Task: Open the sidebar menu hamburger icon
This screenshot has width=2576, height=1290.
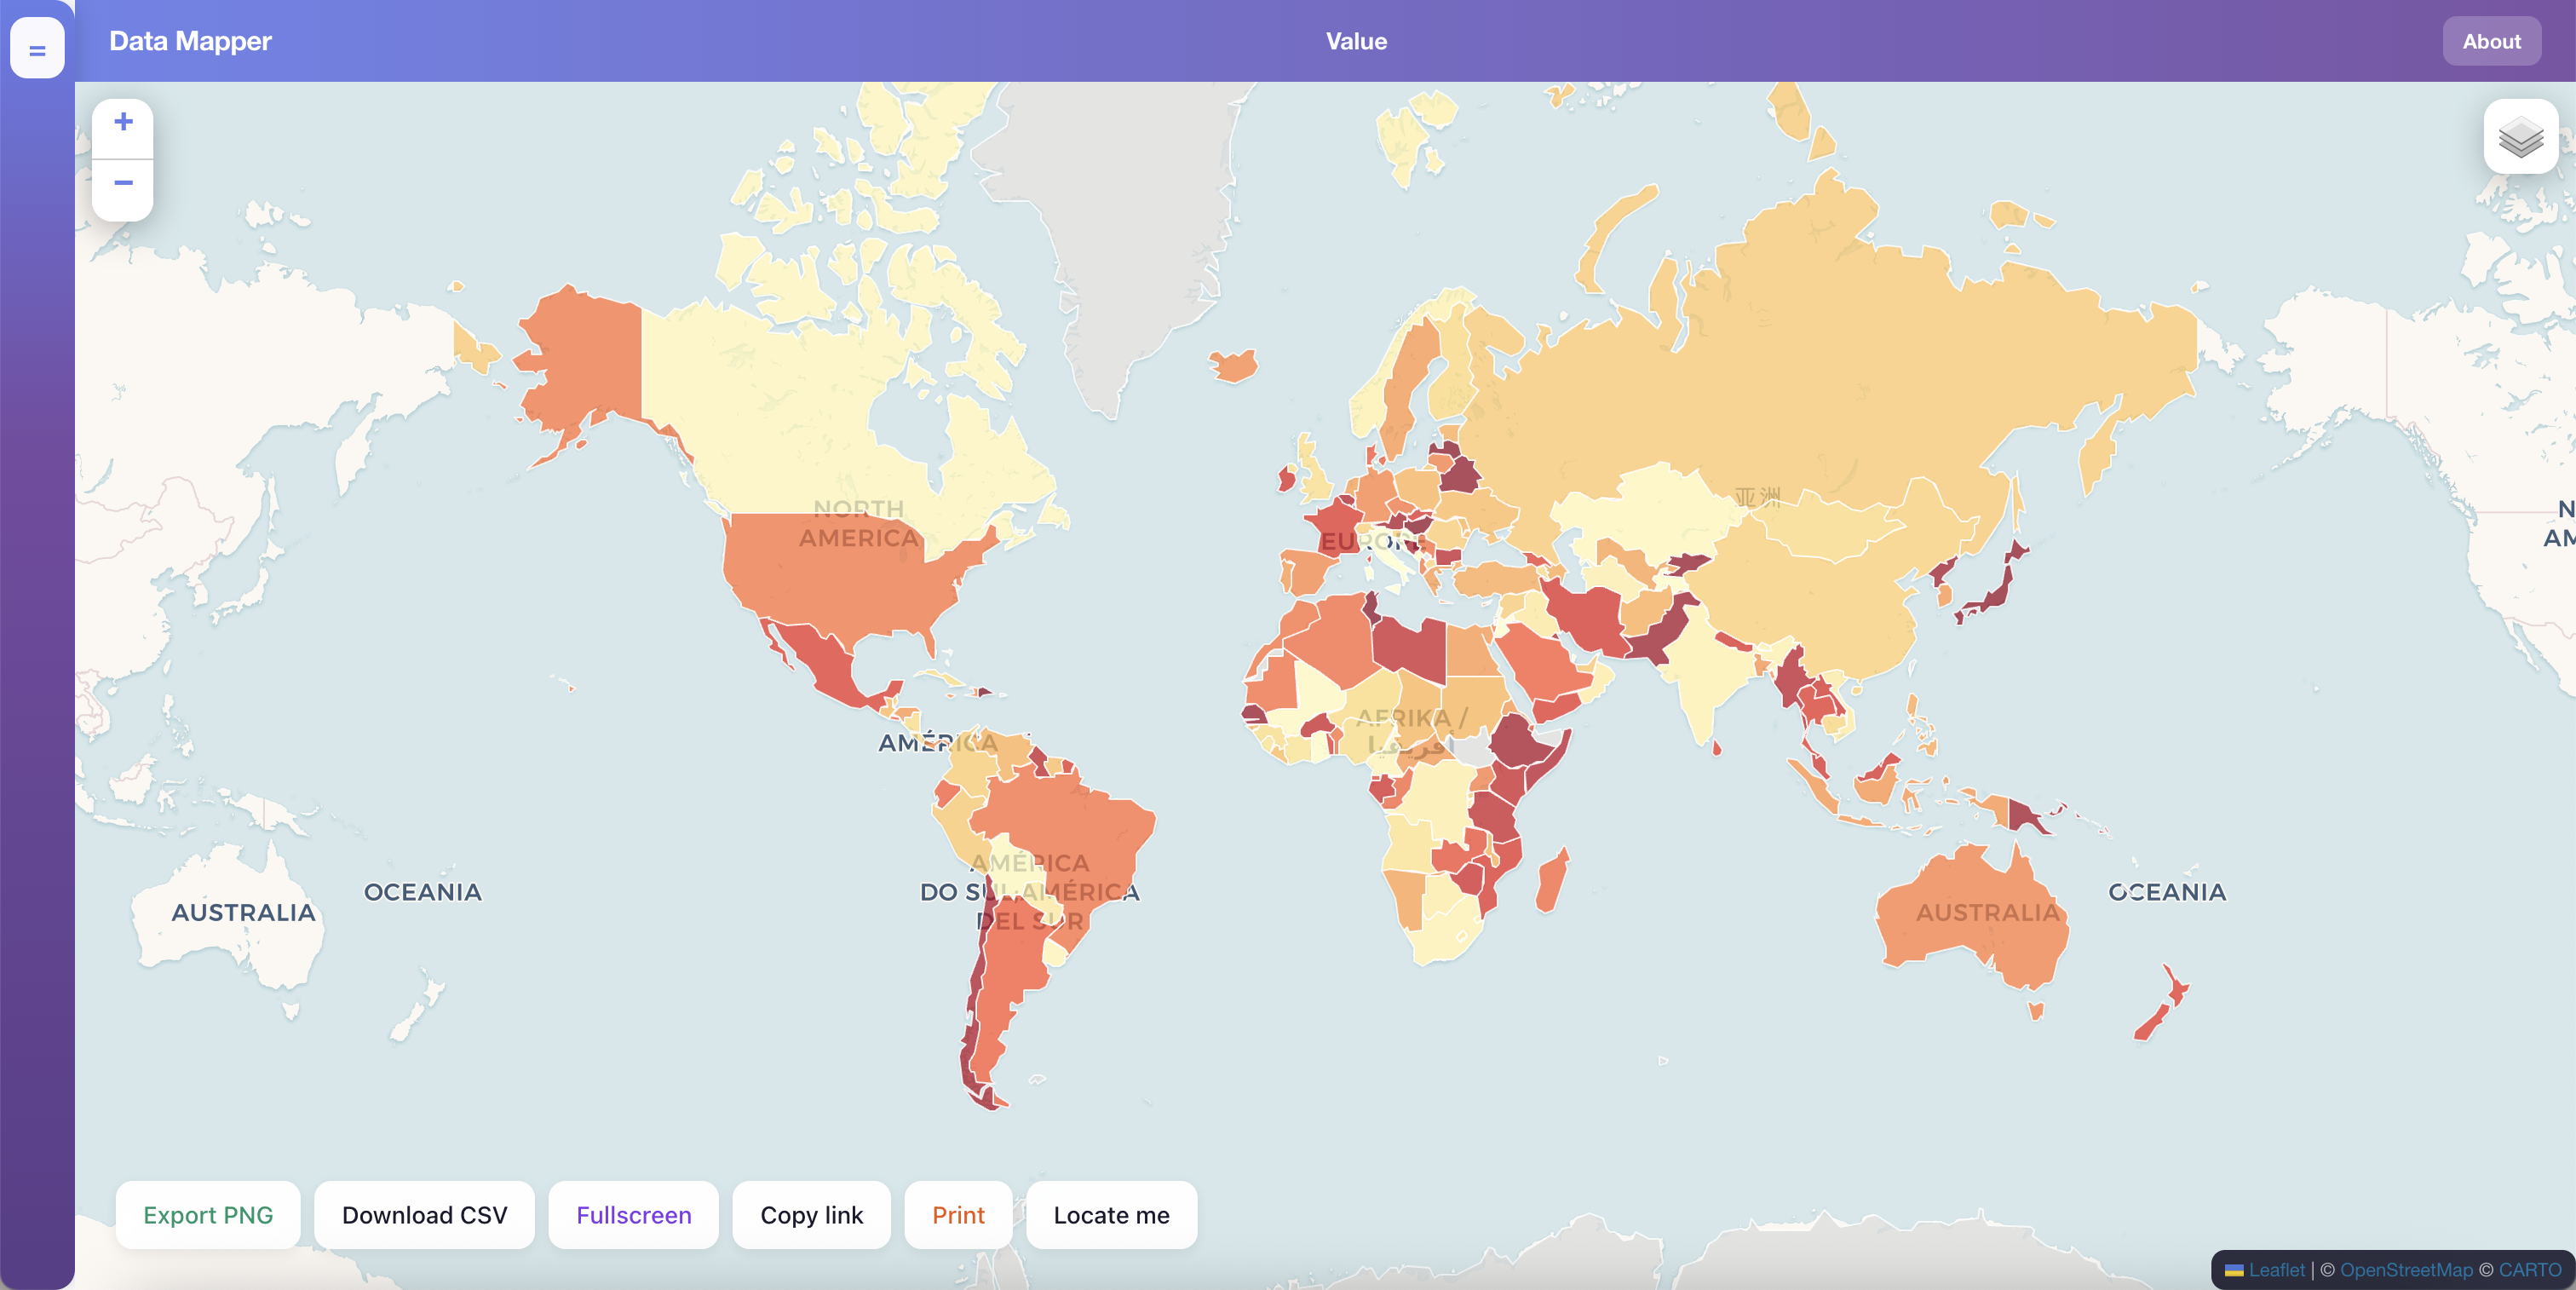Action: click(37, 49)
